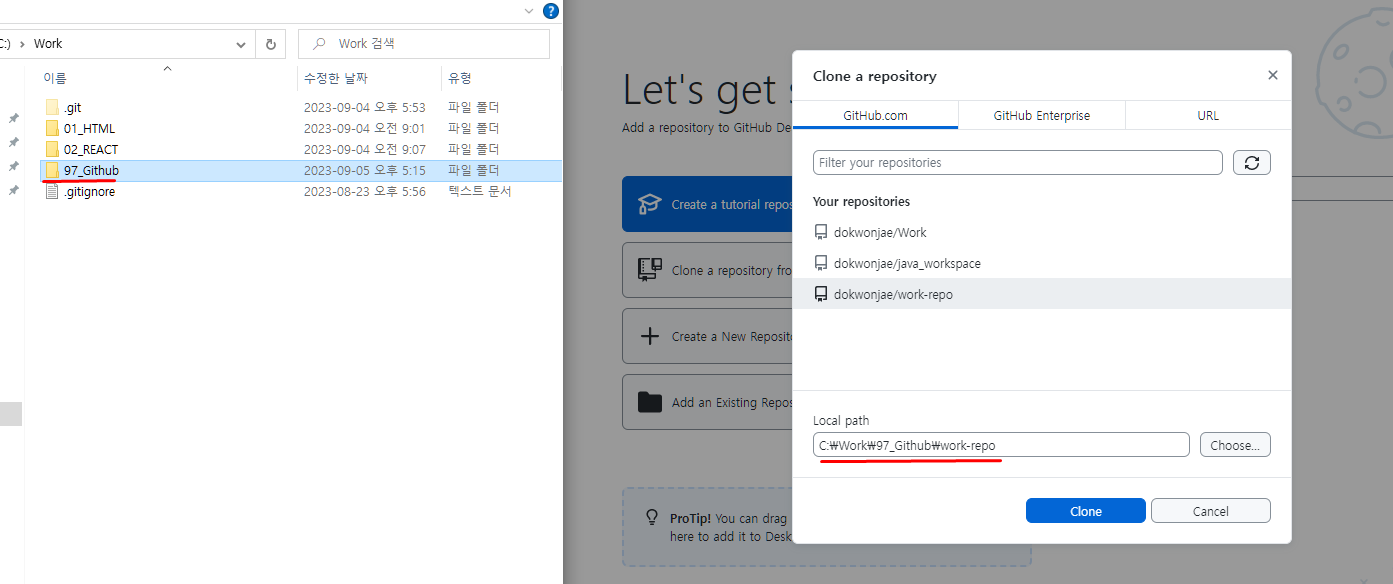Click the Choose... button

[x=1235, y=445]
